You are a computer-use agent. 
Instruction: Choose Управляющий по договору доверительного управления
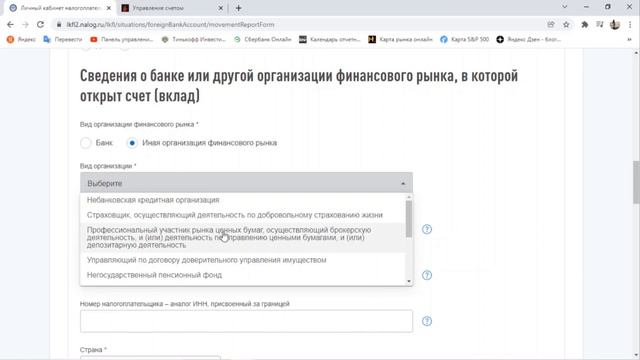(x=242, y=260)
